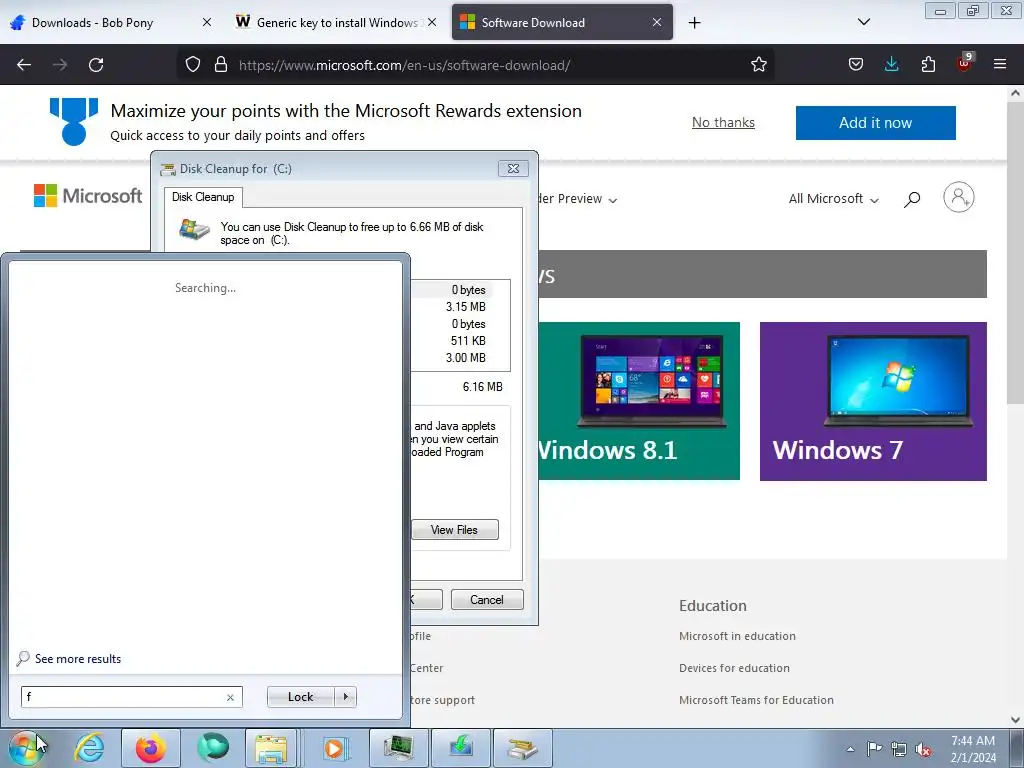1024x768 pixels.
Task: Open Windows Explorer folder icon in taskbar
Action: click(271, 748)
